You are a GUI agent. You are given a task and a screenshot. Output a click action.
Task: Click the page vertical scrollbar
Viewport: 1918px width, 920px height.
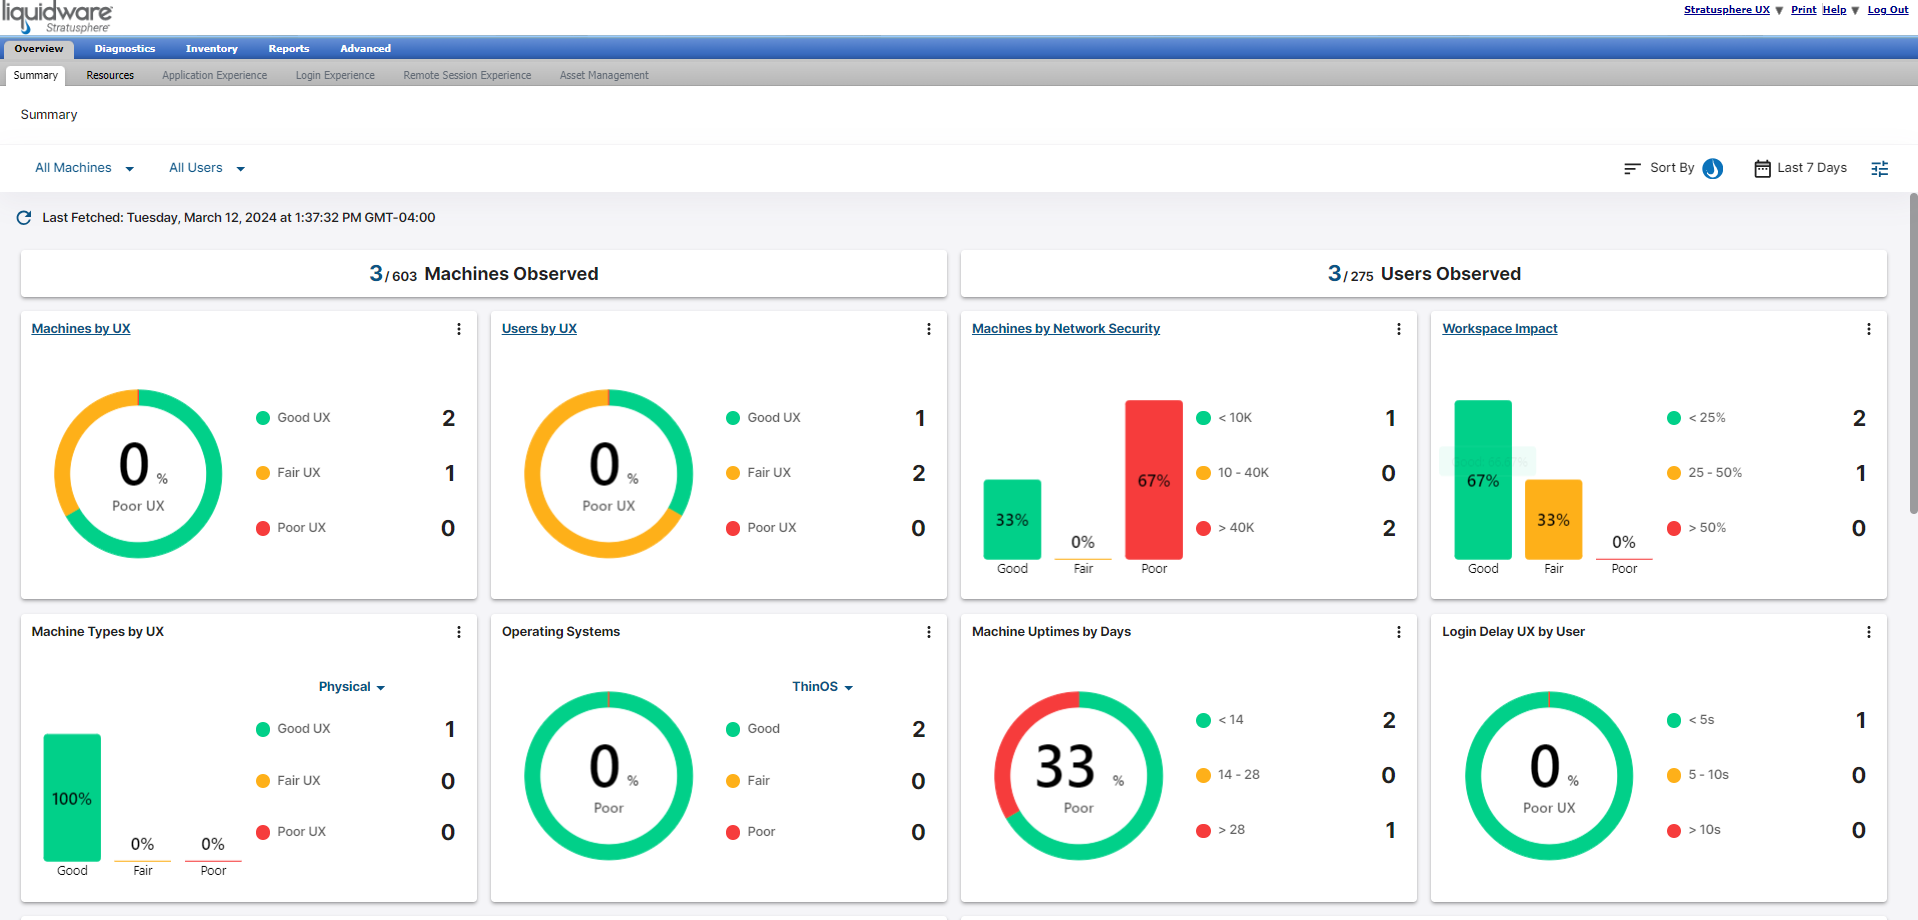point(1913,354)
